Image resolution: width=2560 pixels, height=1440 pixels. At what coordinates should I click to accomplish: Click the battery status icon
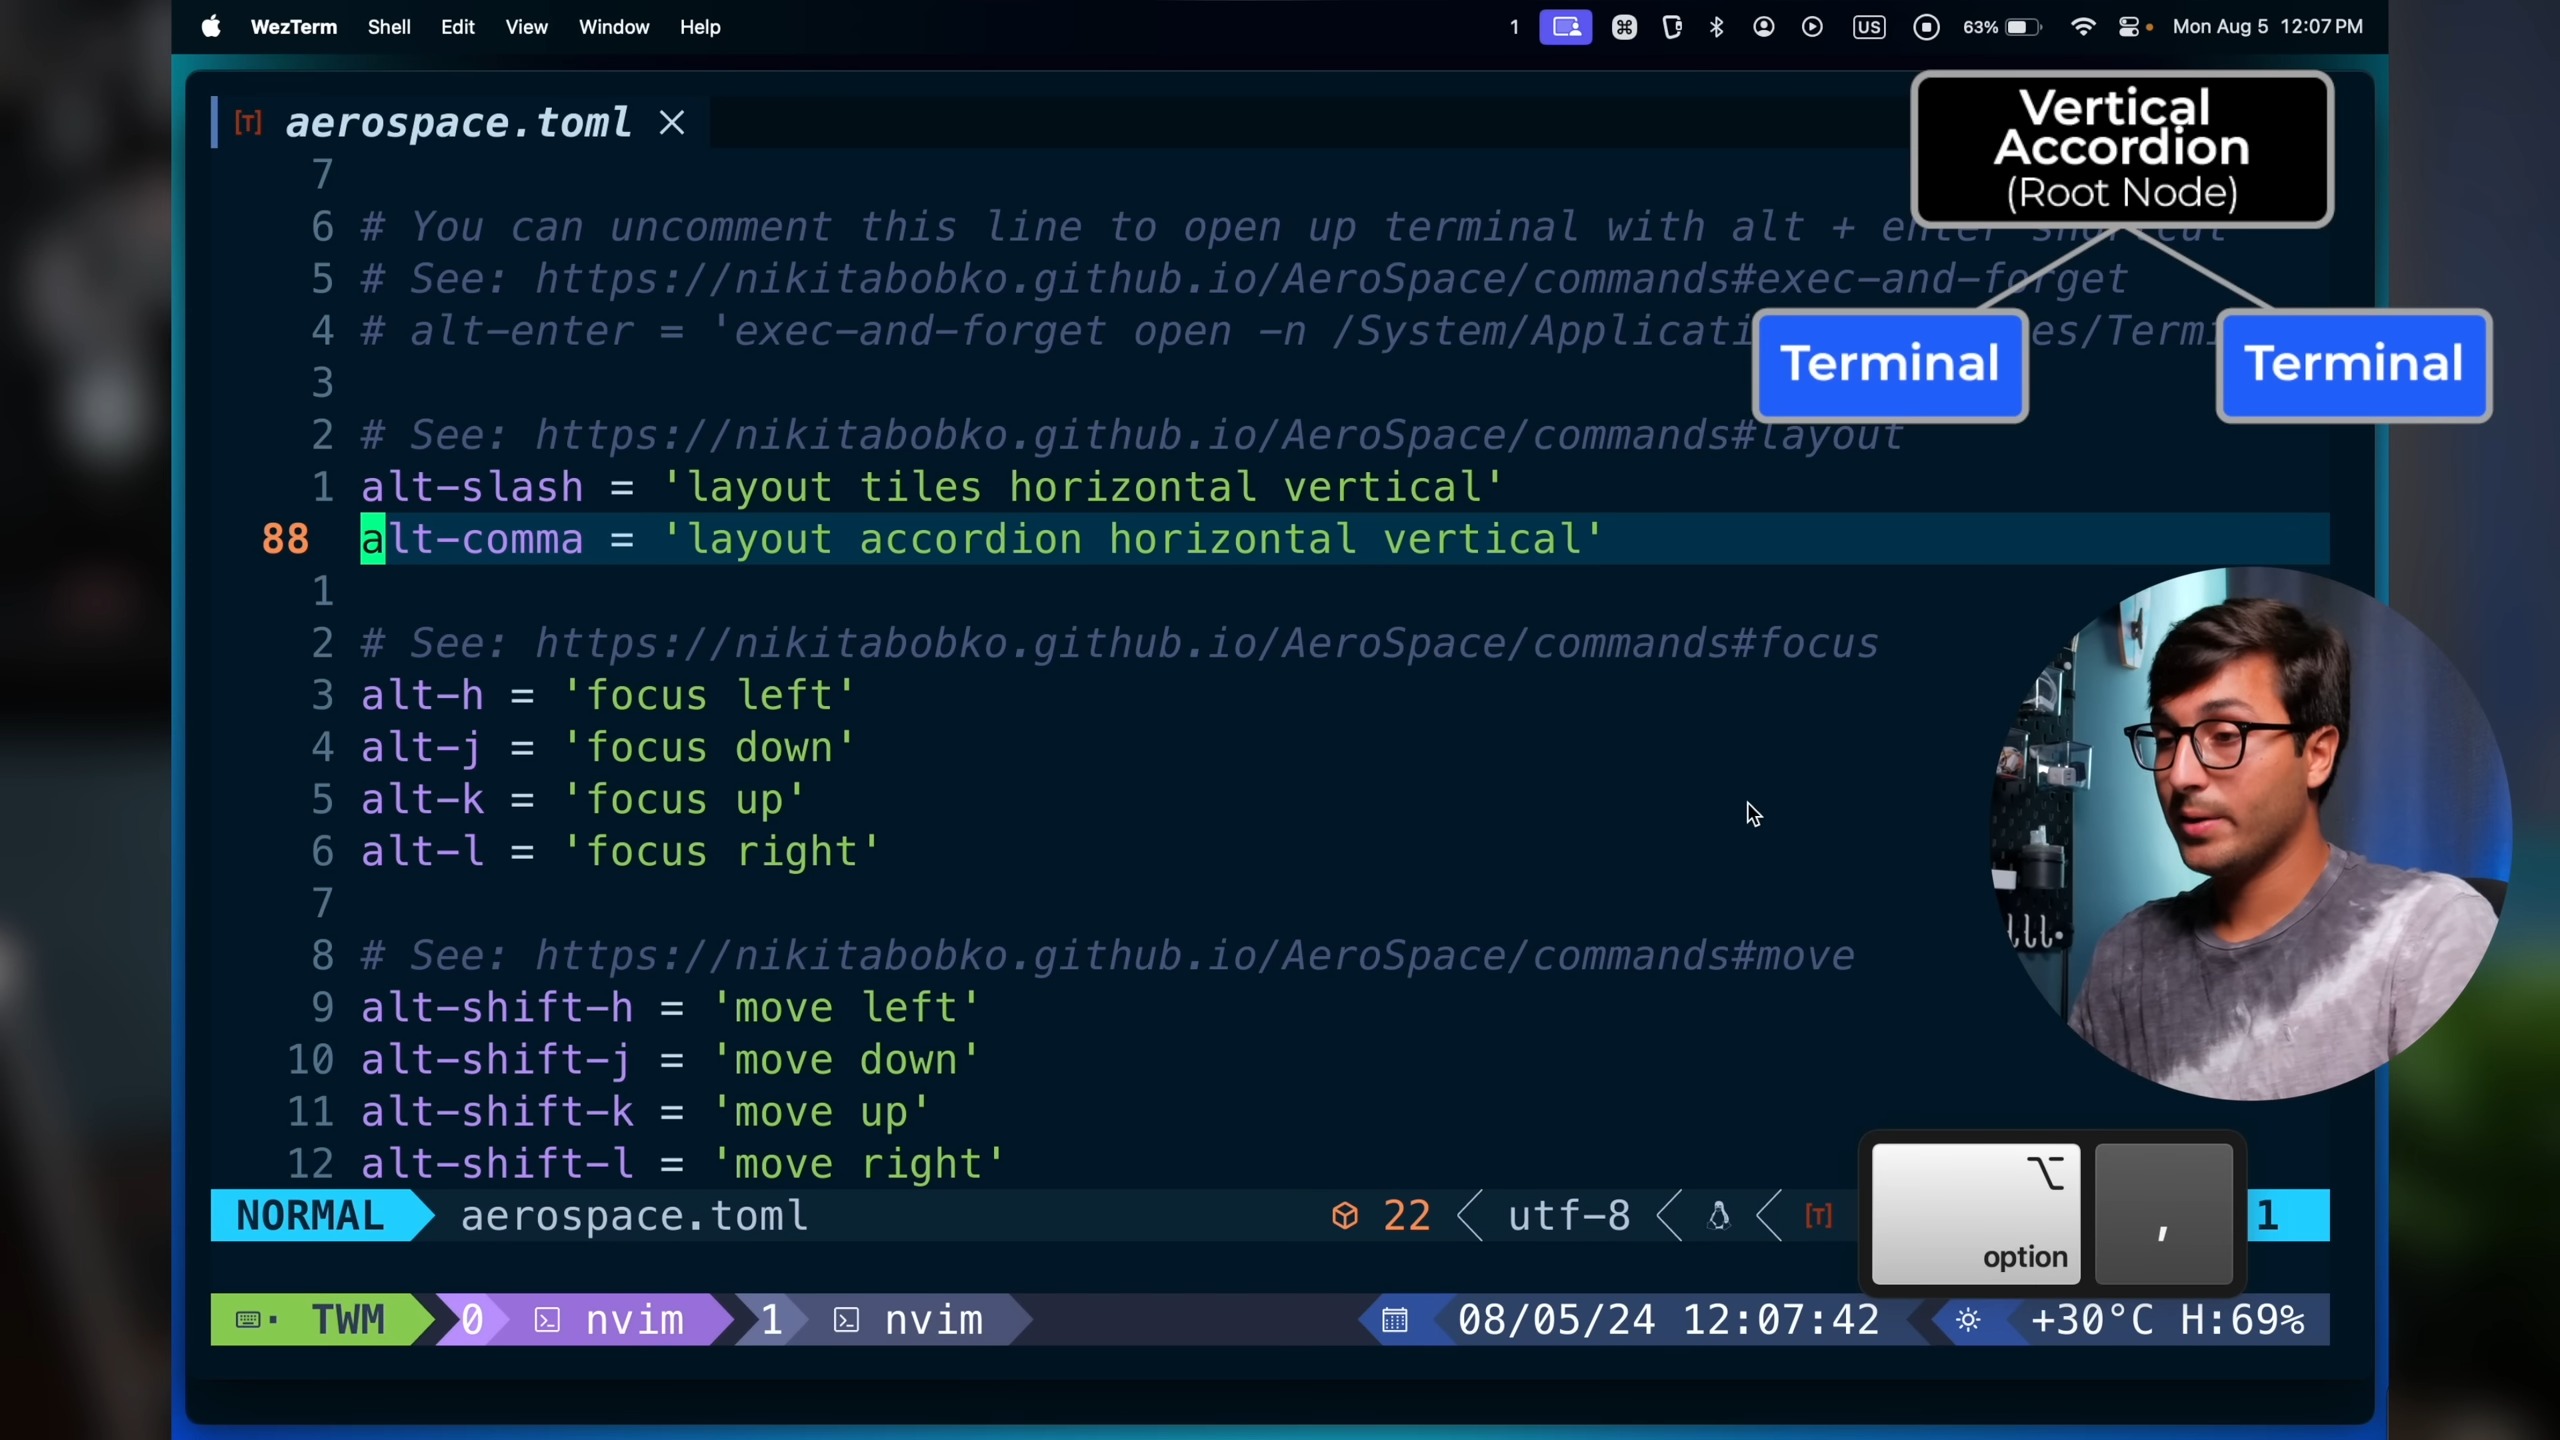(2021, 27)
